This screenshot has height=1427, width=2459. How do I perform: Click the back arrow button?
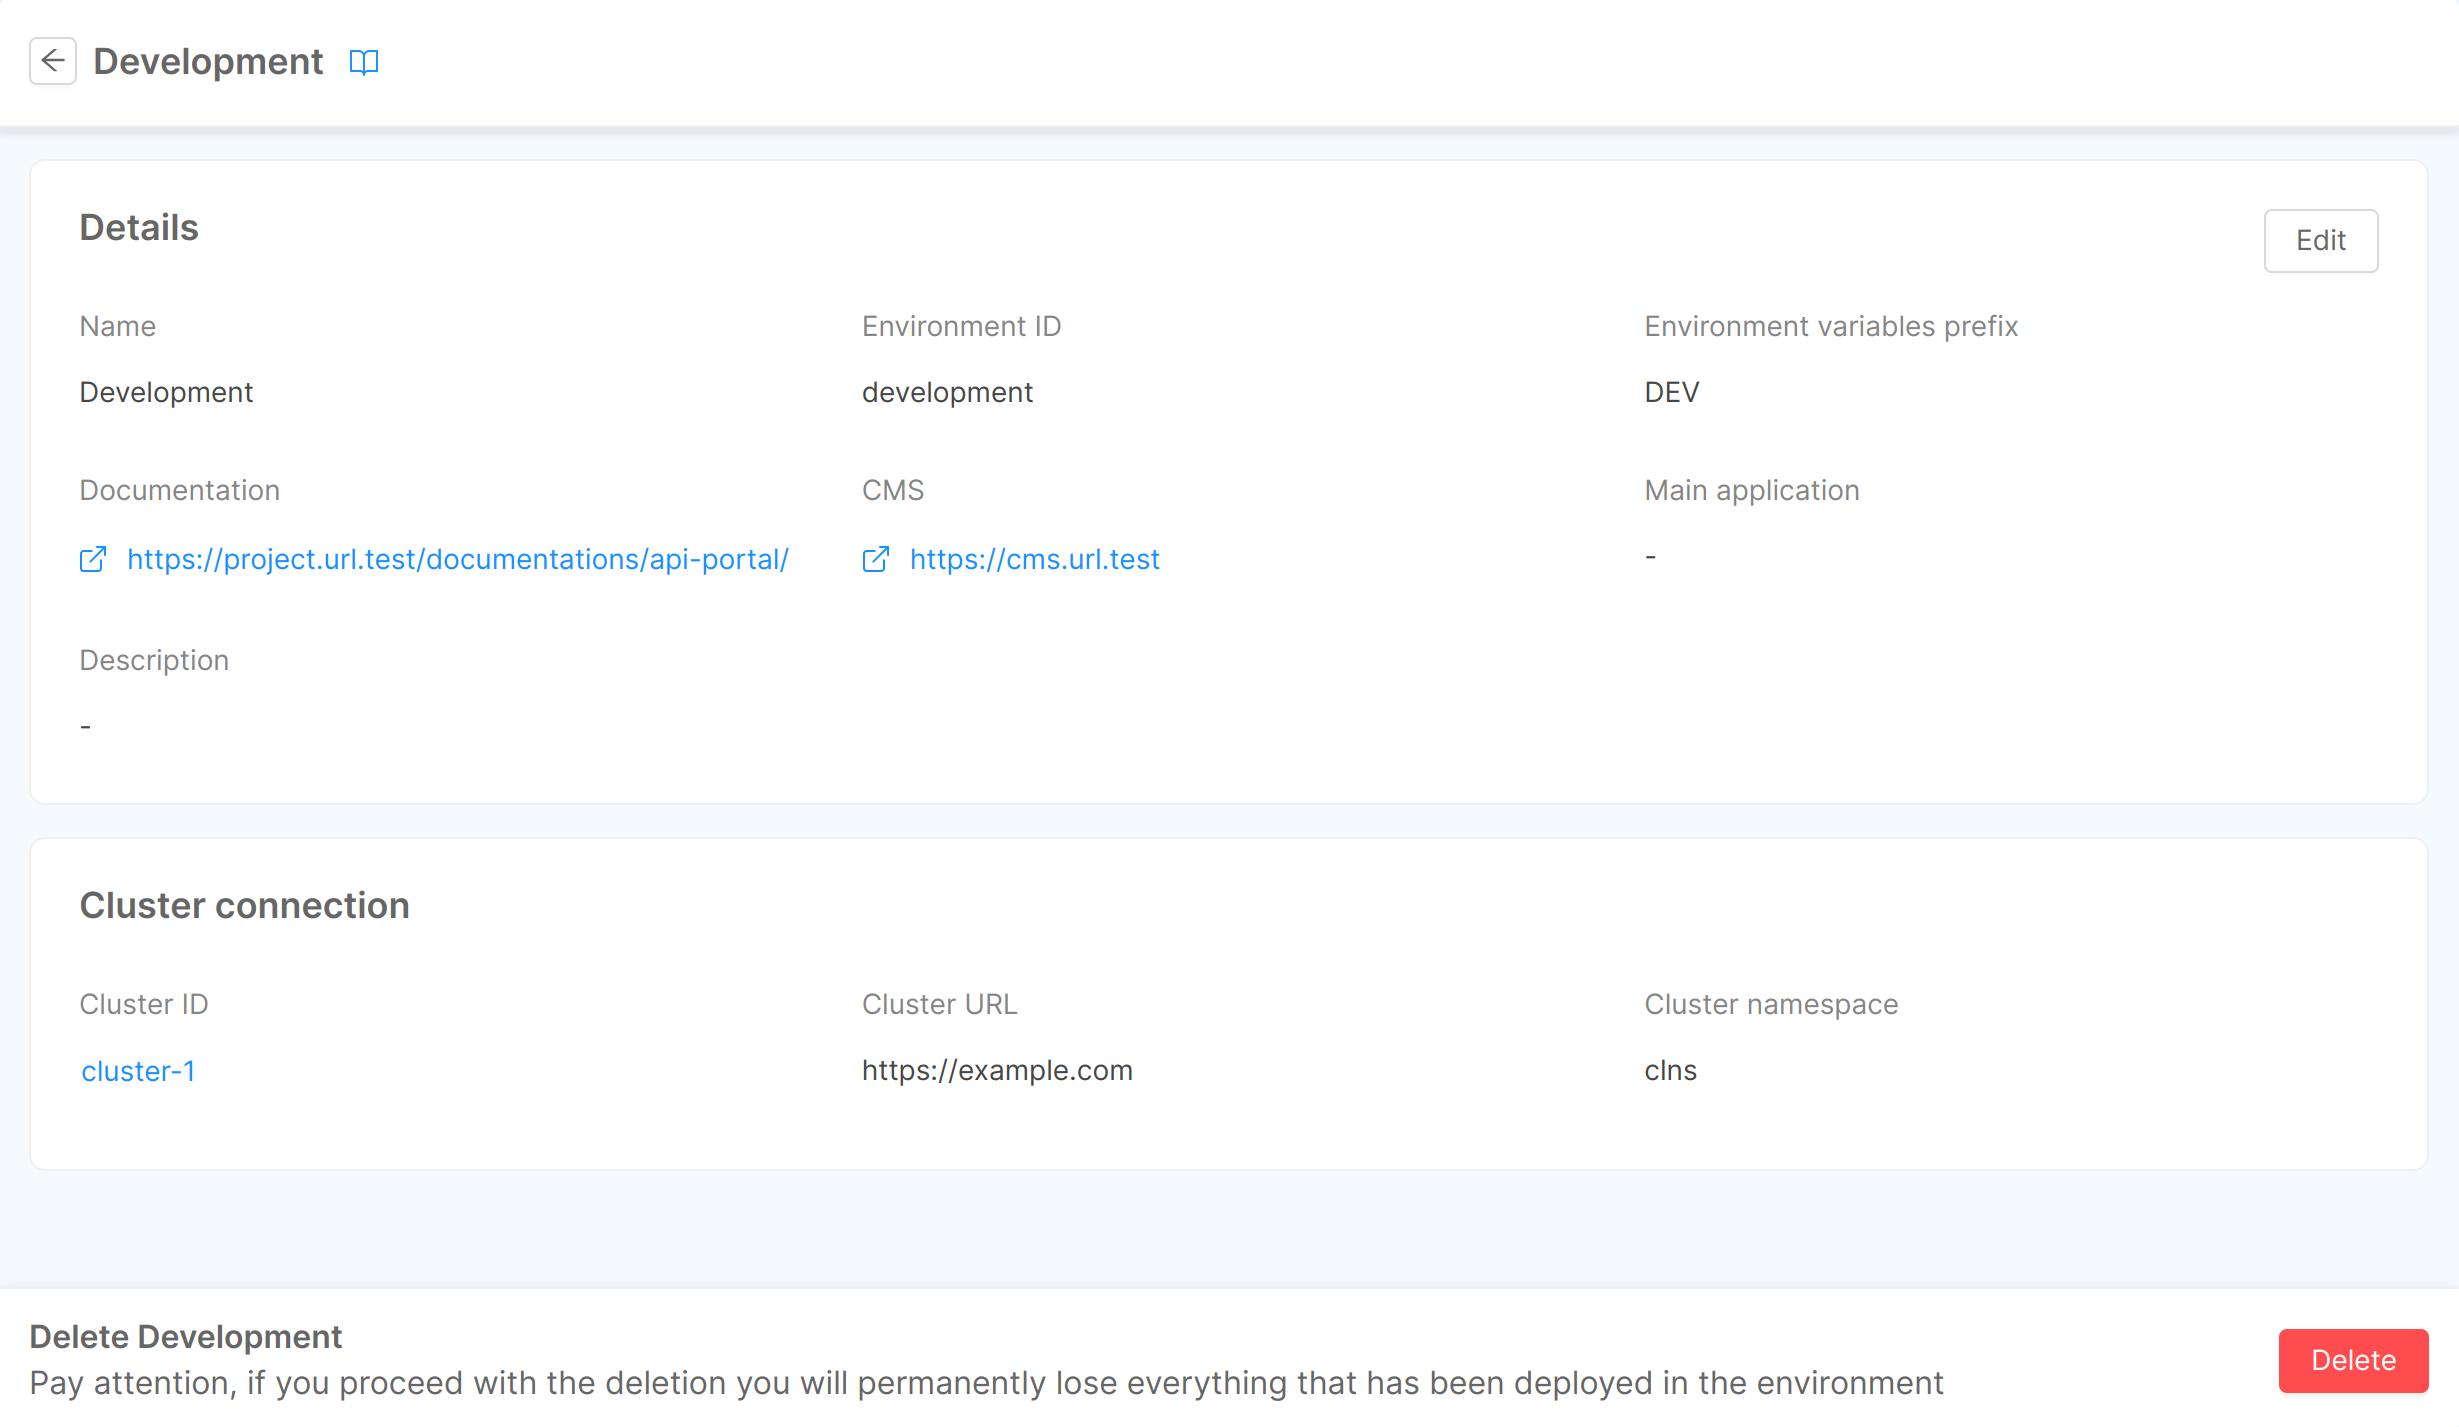(x=53, y=61)
